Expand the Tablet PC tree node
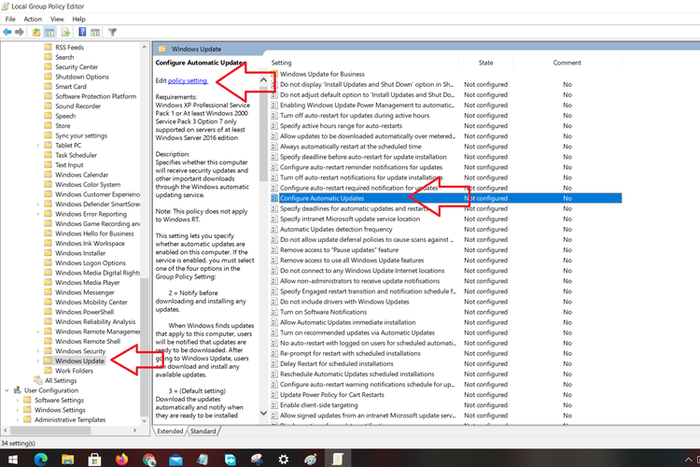Screen dimensions: 700x467 pos(38,146)
